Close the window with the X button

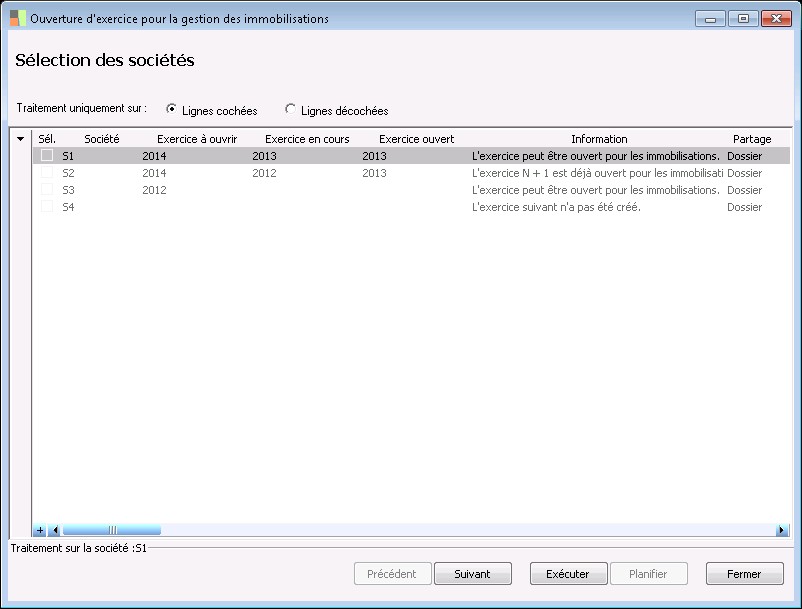point(776,19)
